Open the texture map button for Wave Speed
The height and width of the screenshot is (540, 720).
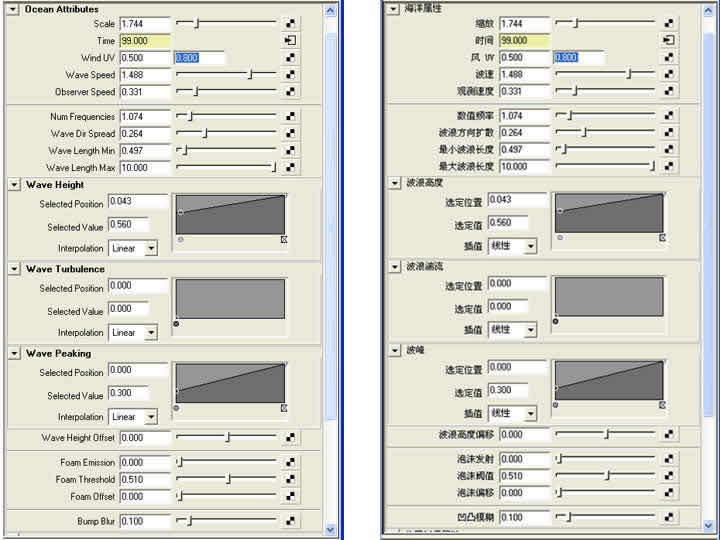pos(290,74)
